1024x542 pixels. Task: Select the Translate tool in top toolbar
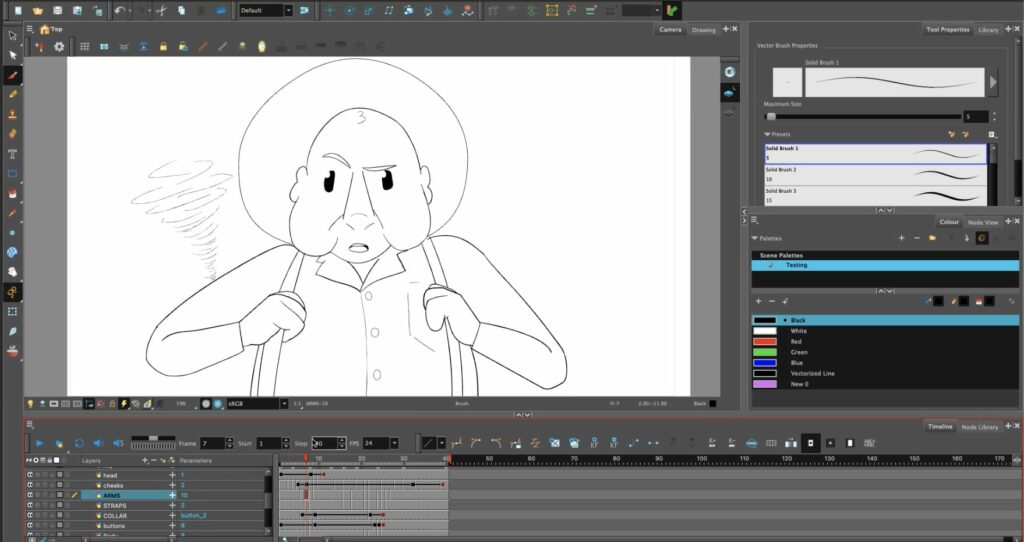[330, 10]
